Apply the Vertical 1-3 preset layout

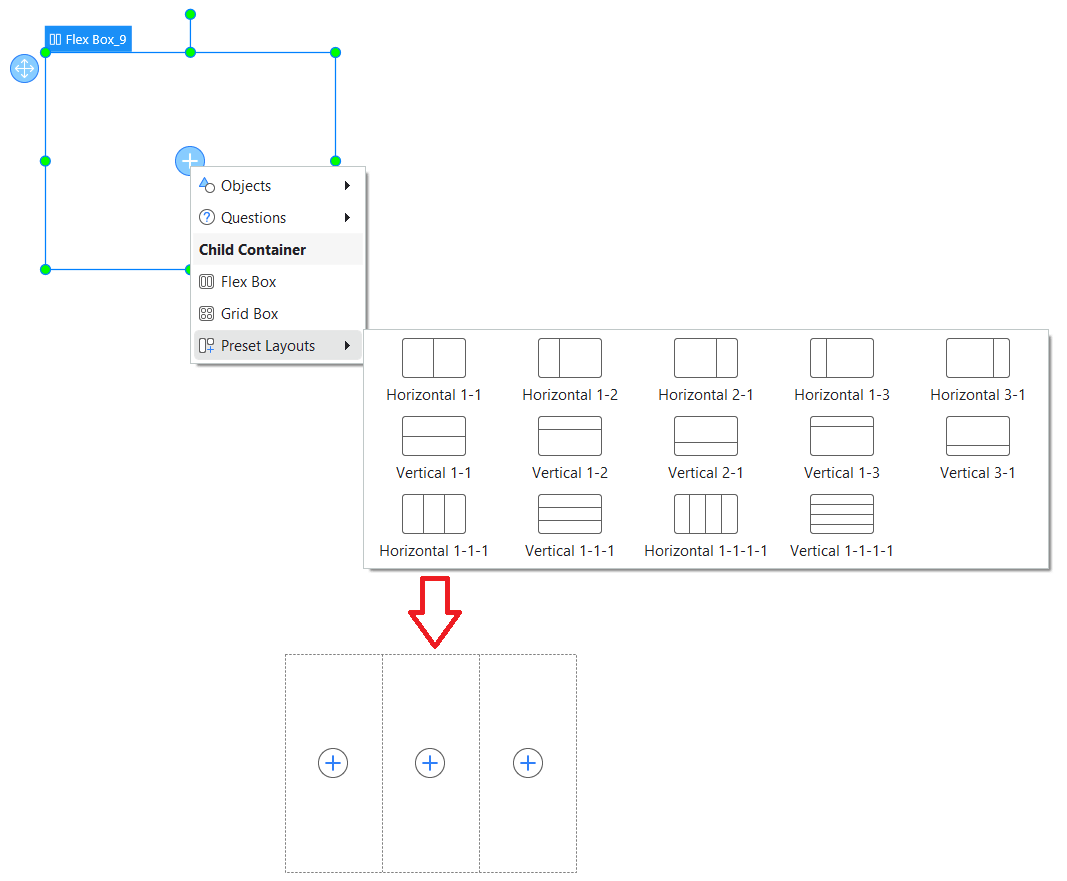click(x=841, y=436)
